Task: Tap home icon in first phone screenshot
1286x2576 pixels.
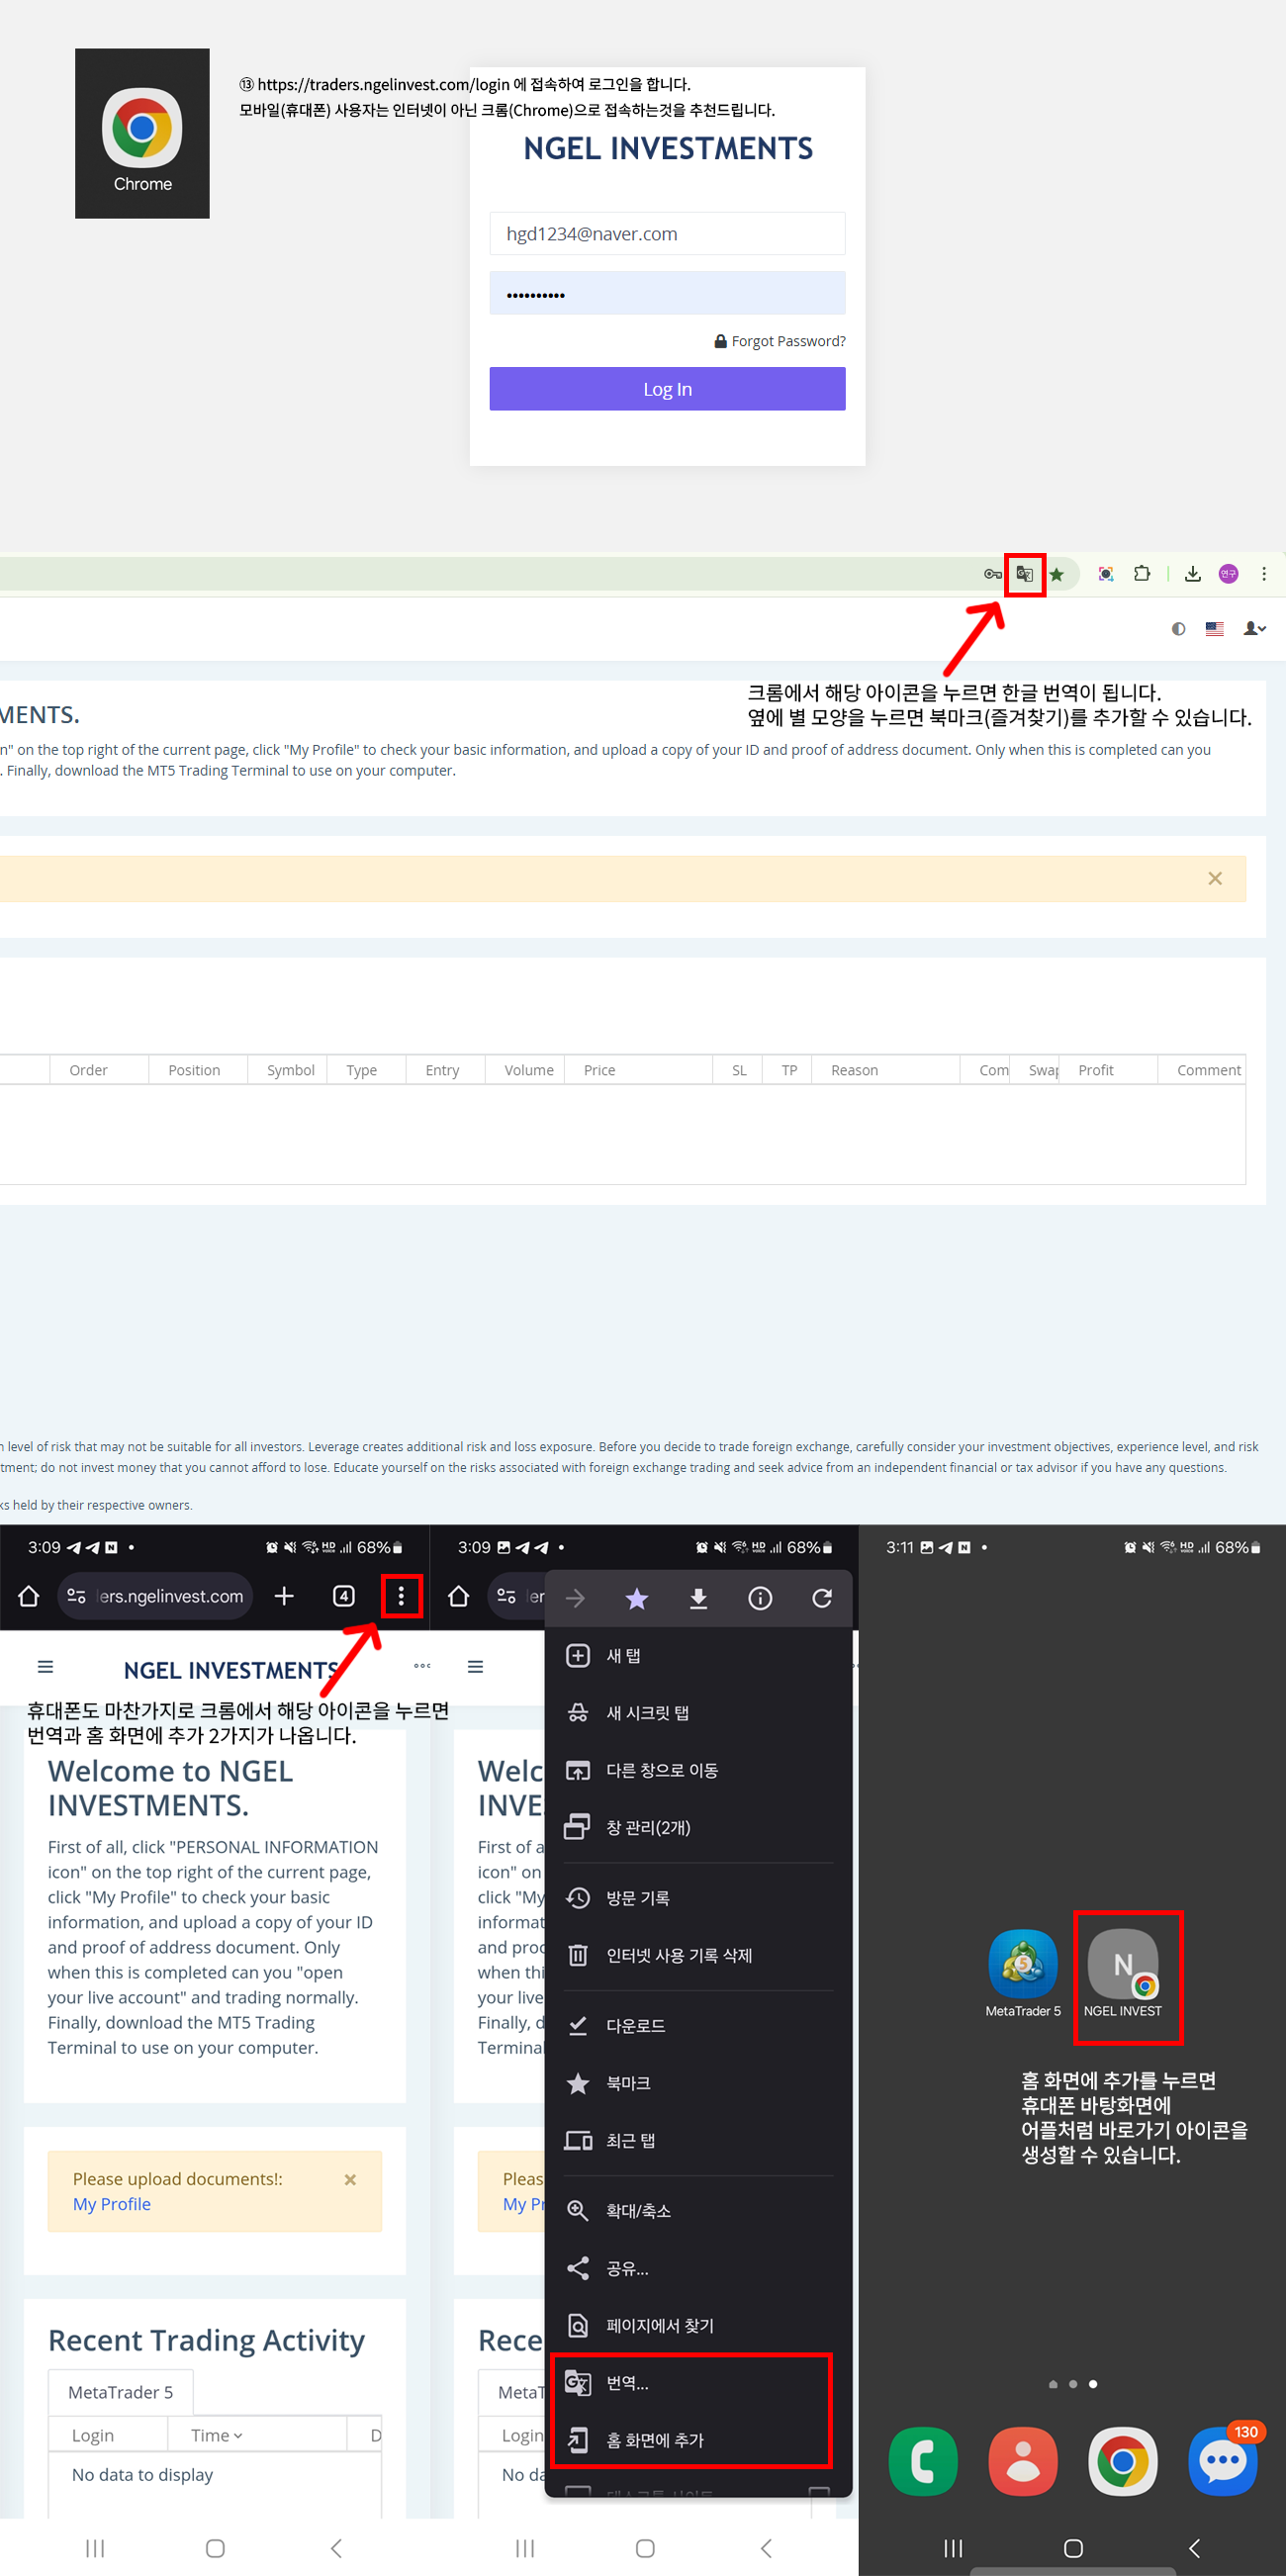Action: (x=29, y=1596)
